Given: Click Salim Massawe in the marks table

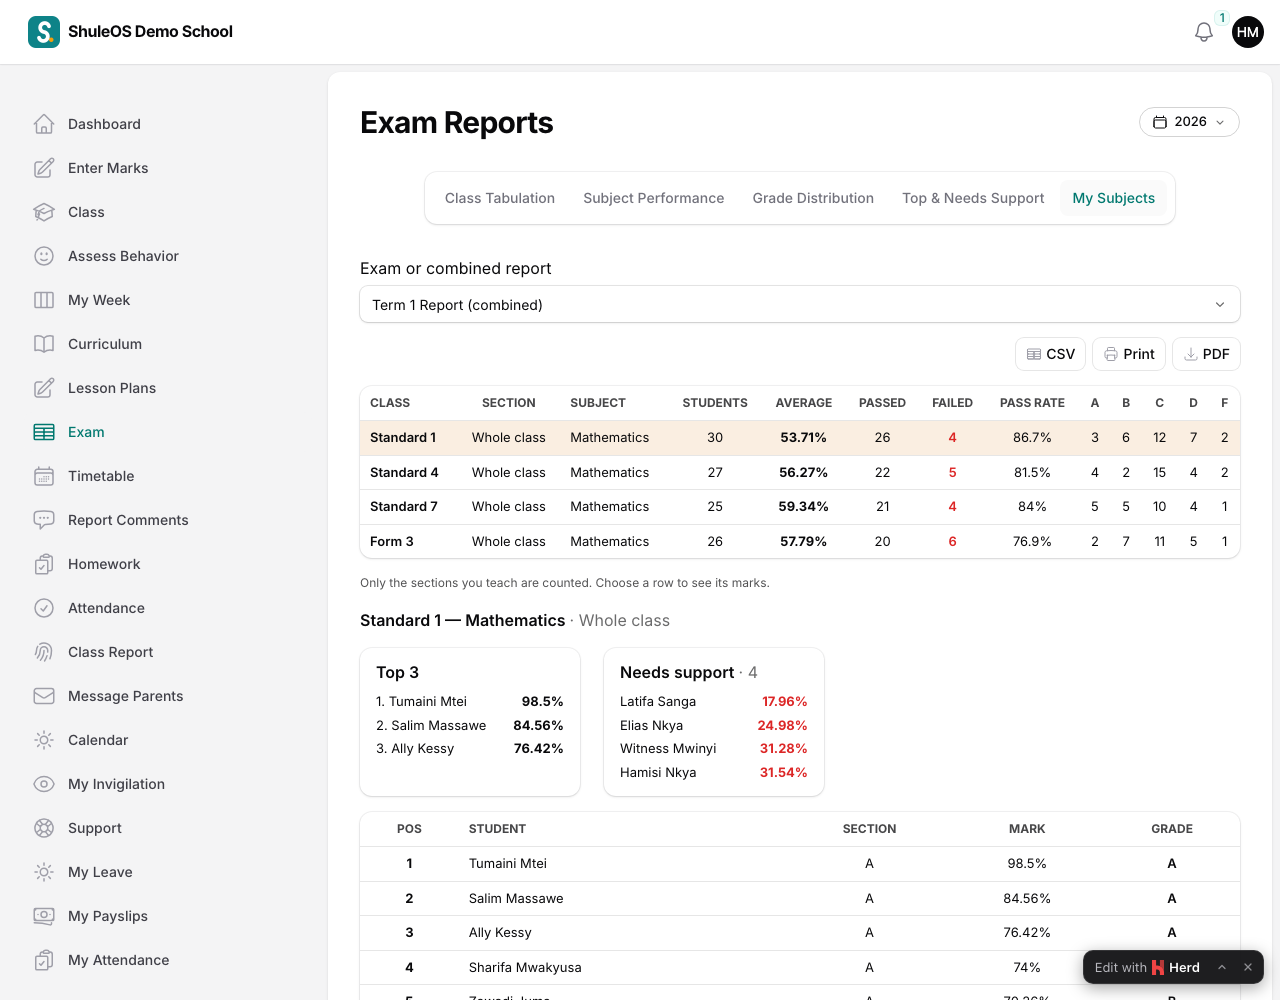Looking at the screenshot, I should [x=516, y=898].
